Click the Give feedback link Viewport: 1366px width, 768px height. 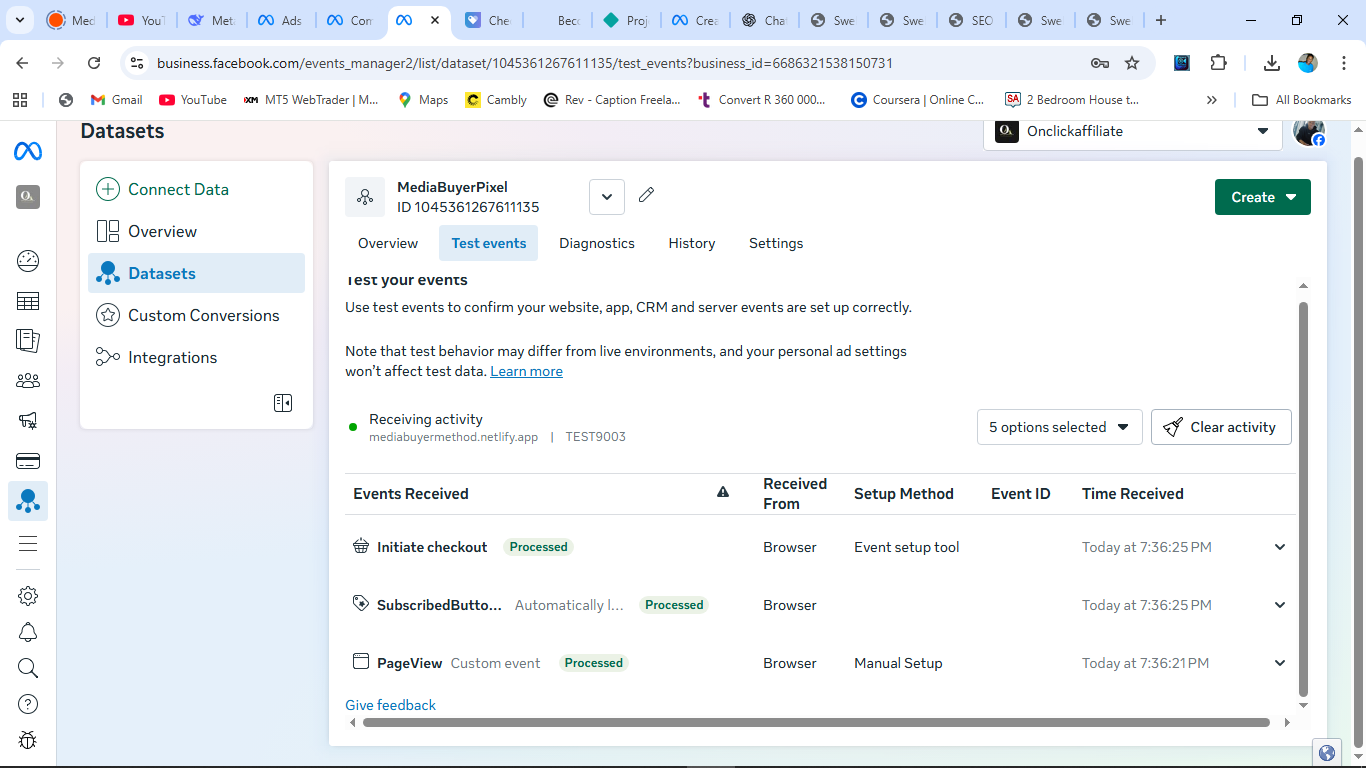[390, 705]
